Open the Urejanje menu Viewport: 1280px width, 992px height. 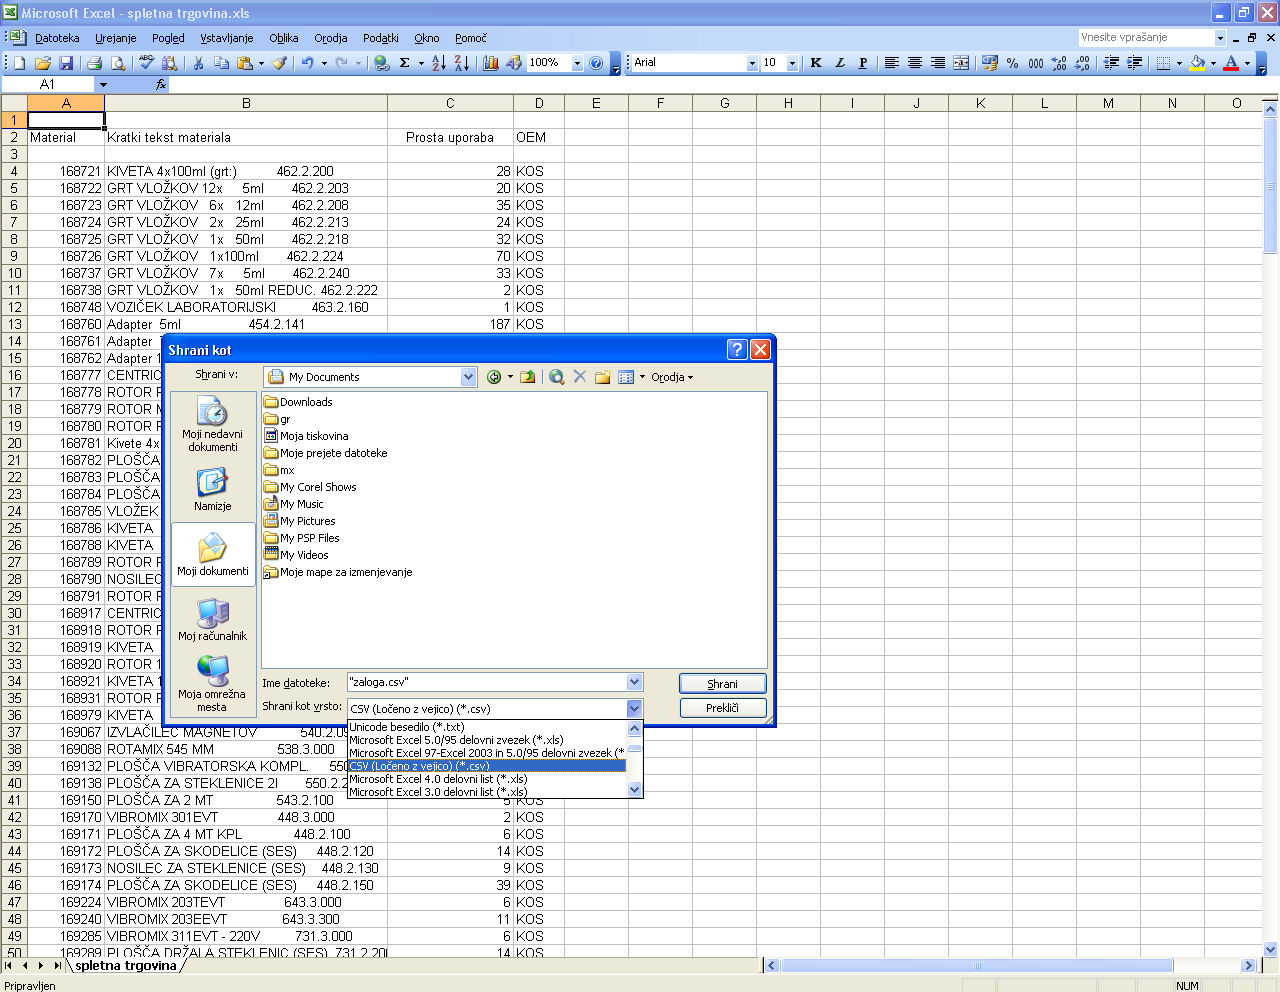[x=116, y=38]
